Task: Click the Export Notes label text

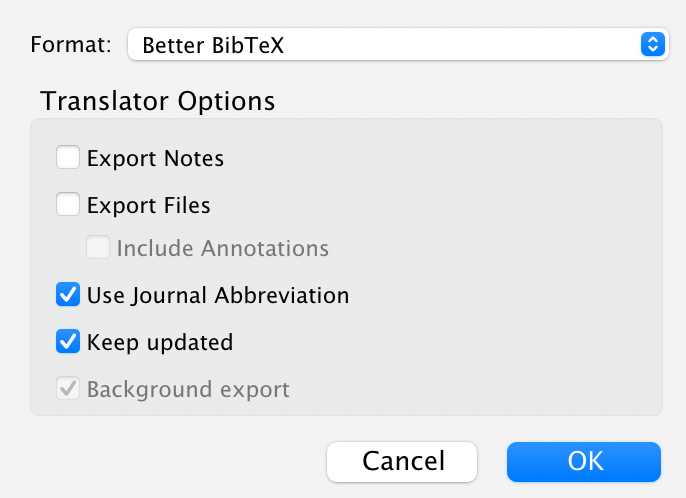Action: [x=155, y=158]
